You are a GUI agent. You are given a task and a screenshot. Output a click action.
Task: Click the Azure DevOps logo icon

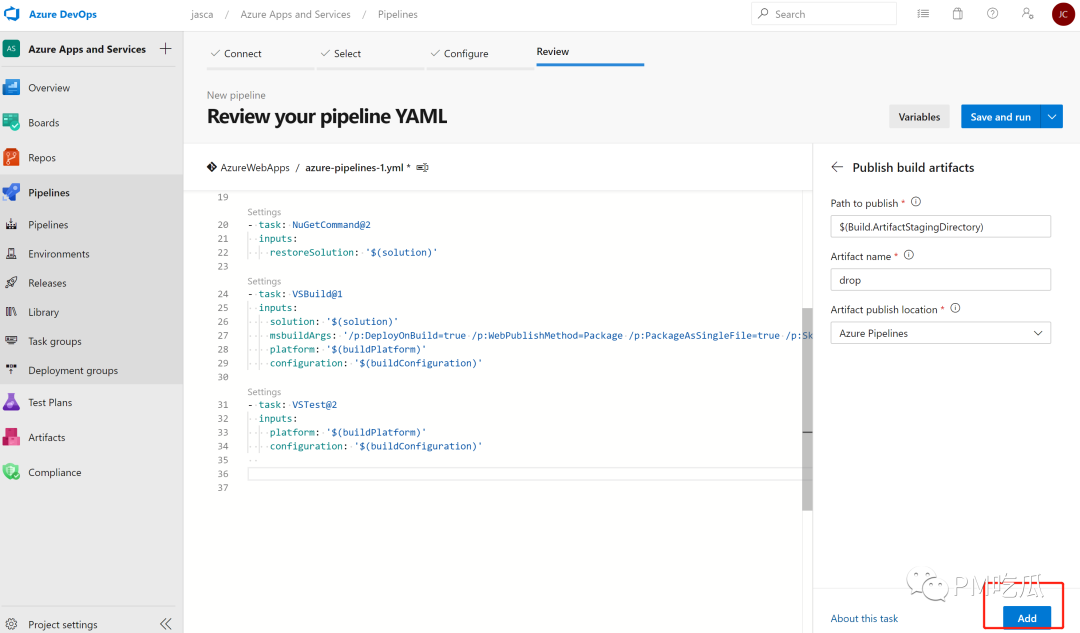click(12, 14)
